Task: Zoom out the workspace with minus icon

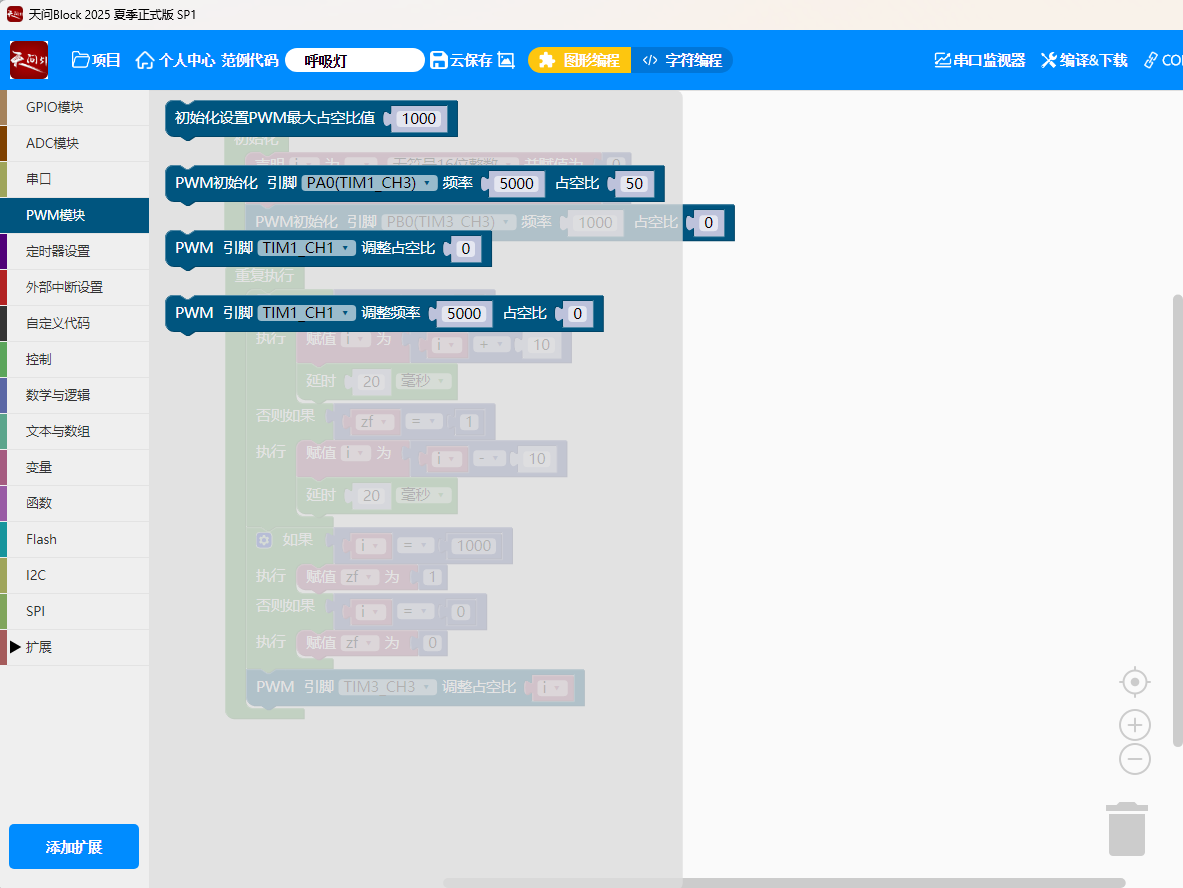Action: tap(1134, 760)
